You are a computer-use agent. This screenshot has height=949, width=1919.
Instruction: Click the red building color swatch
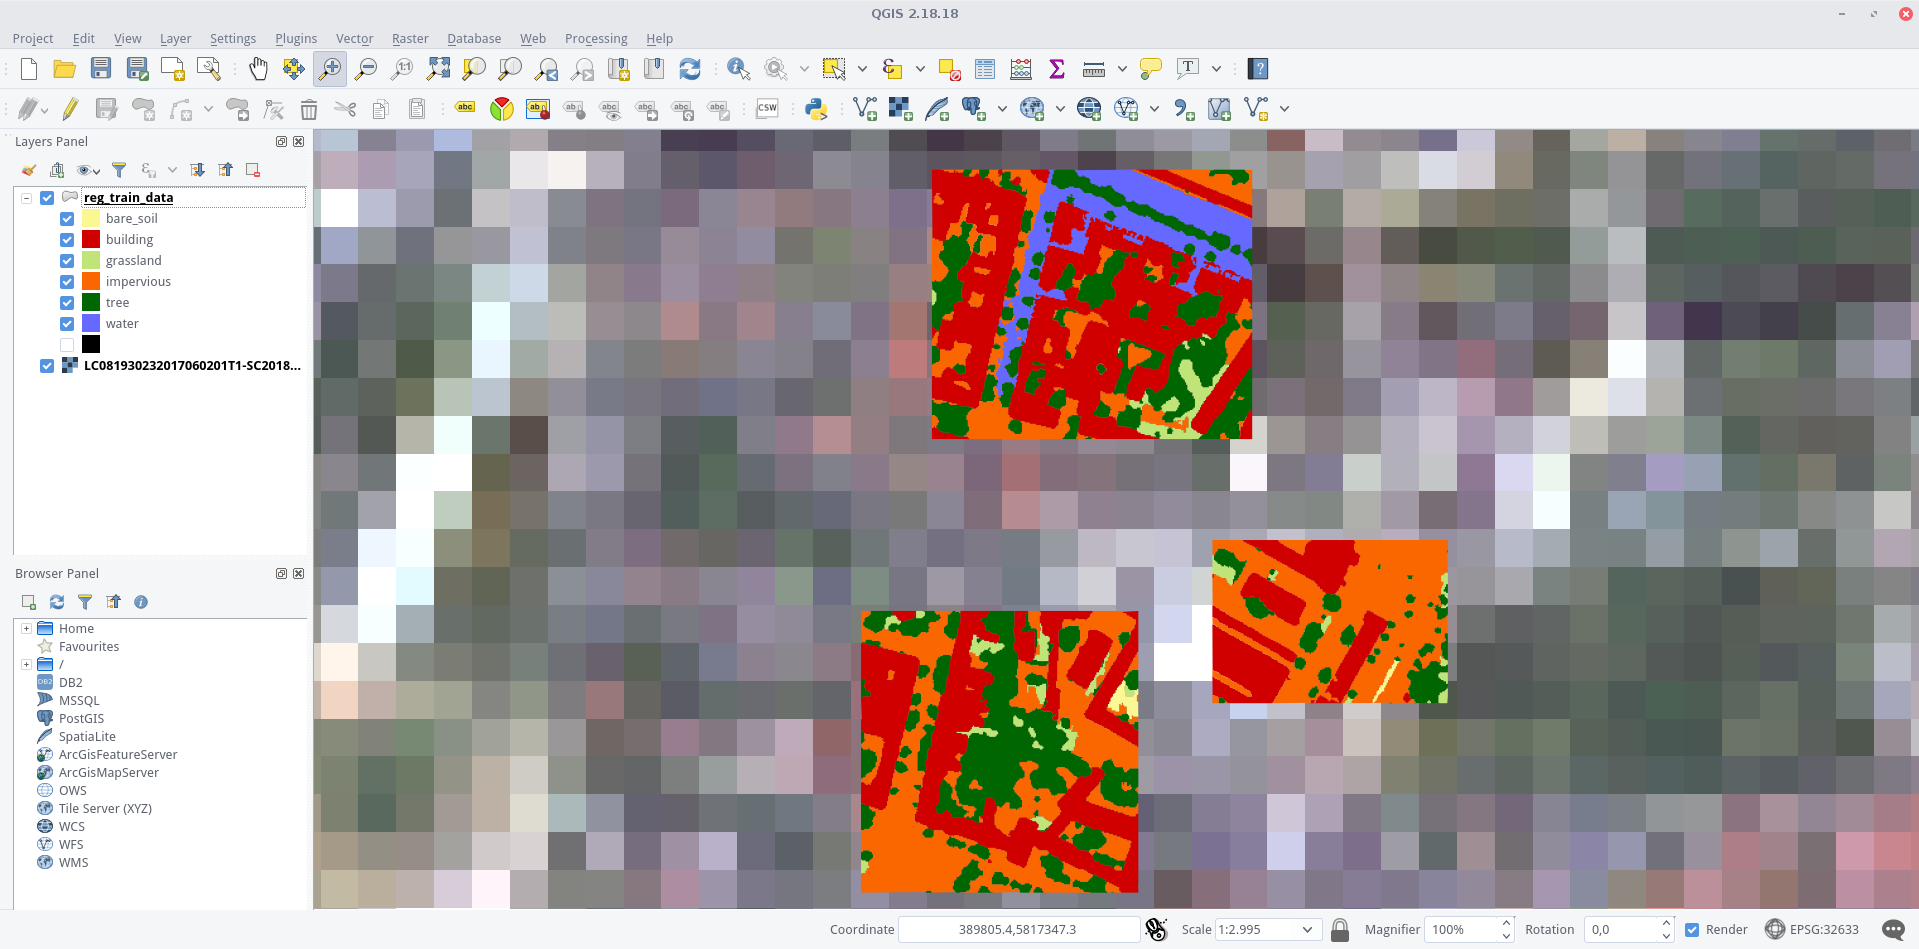91,240
